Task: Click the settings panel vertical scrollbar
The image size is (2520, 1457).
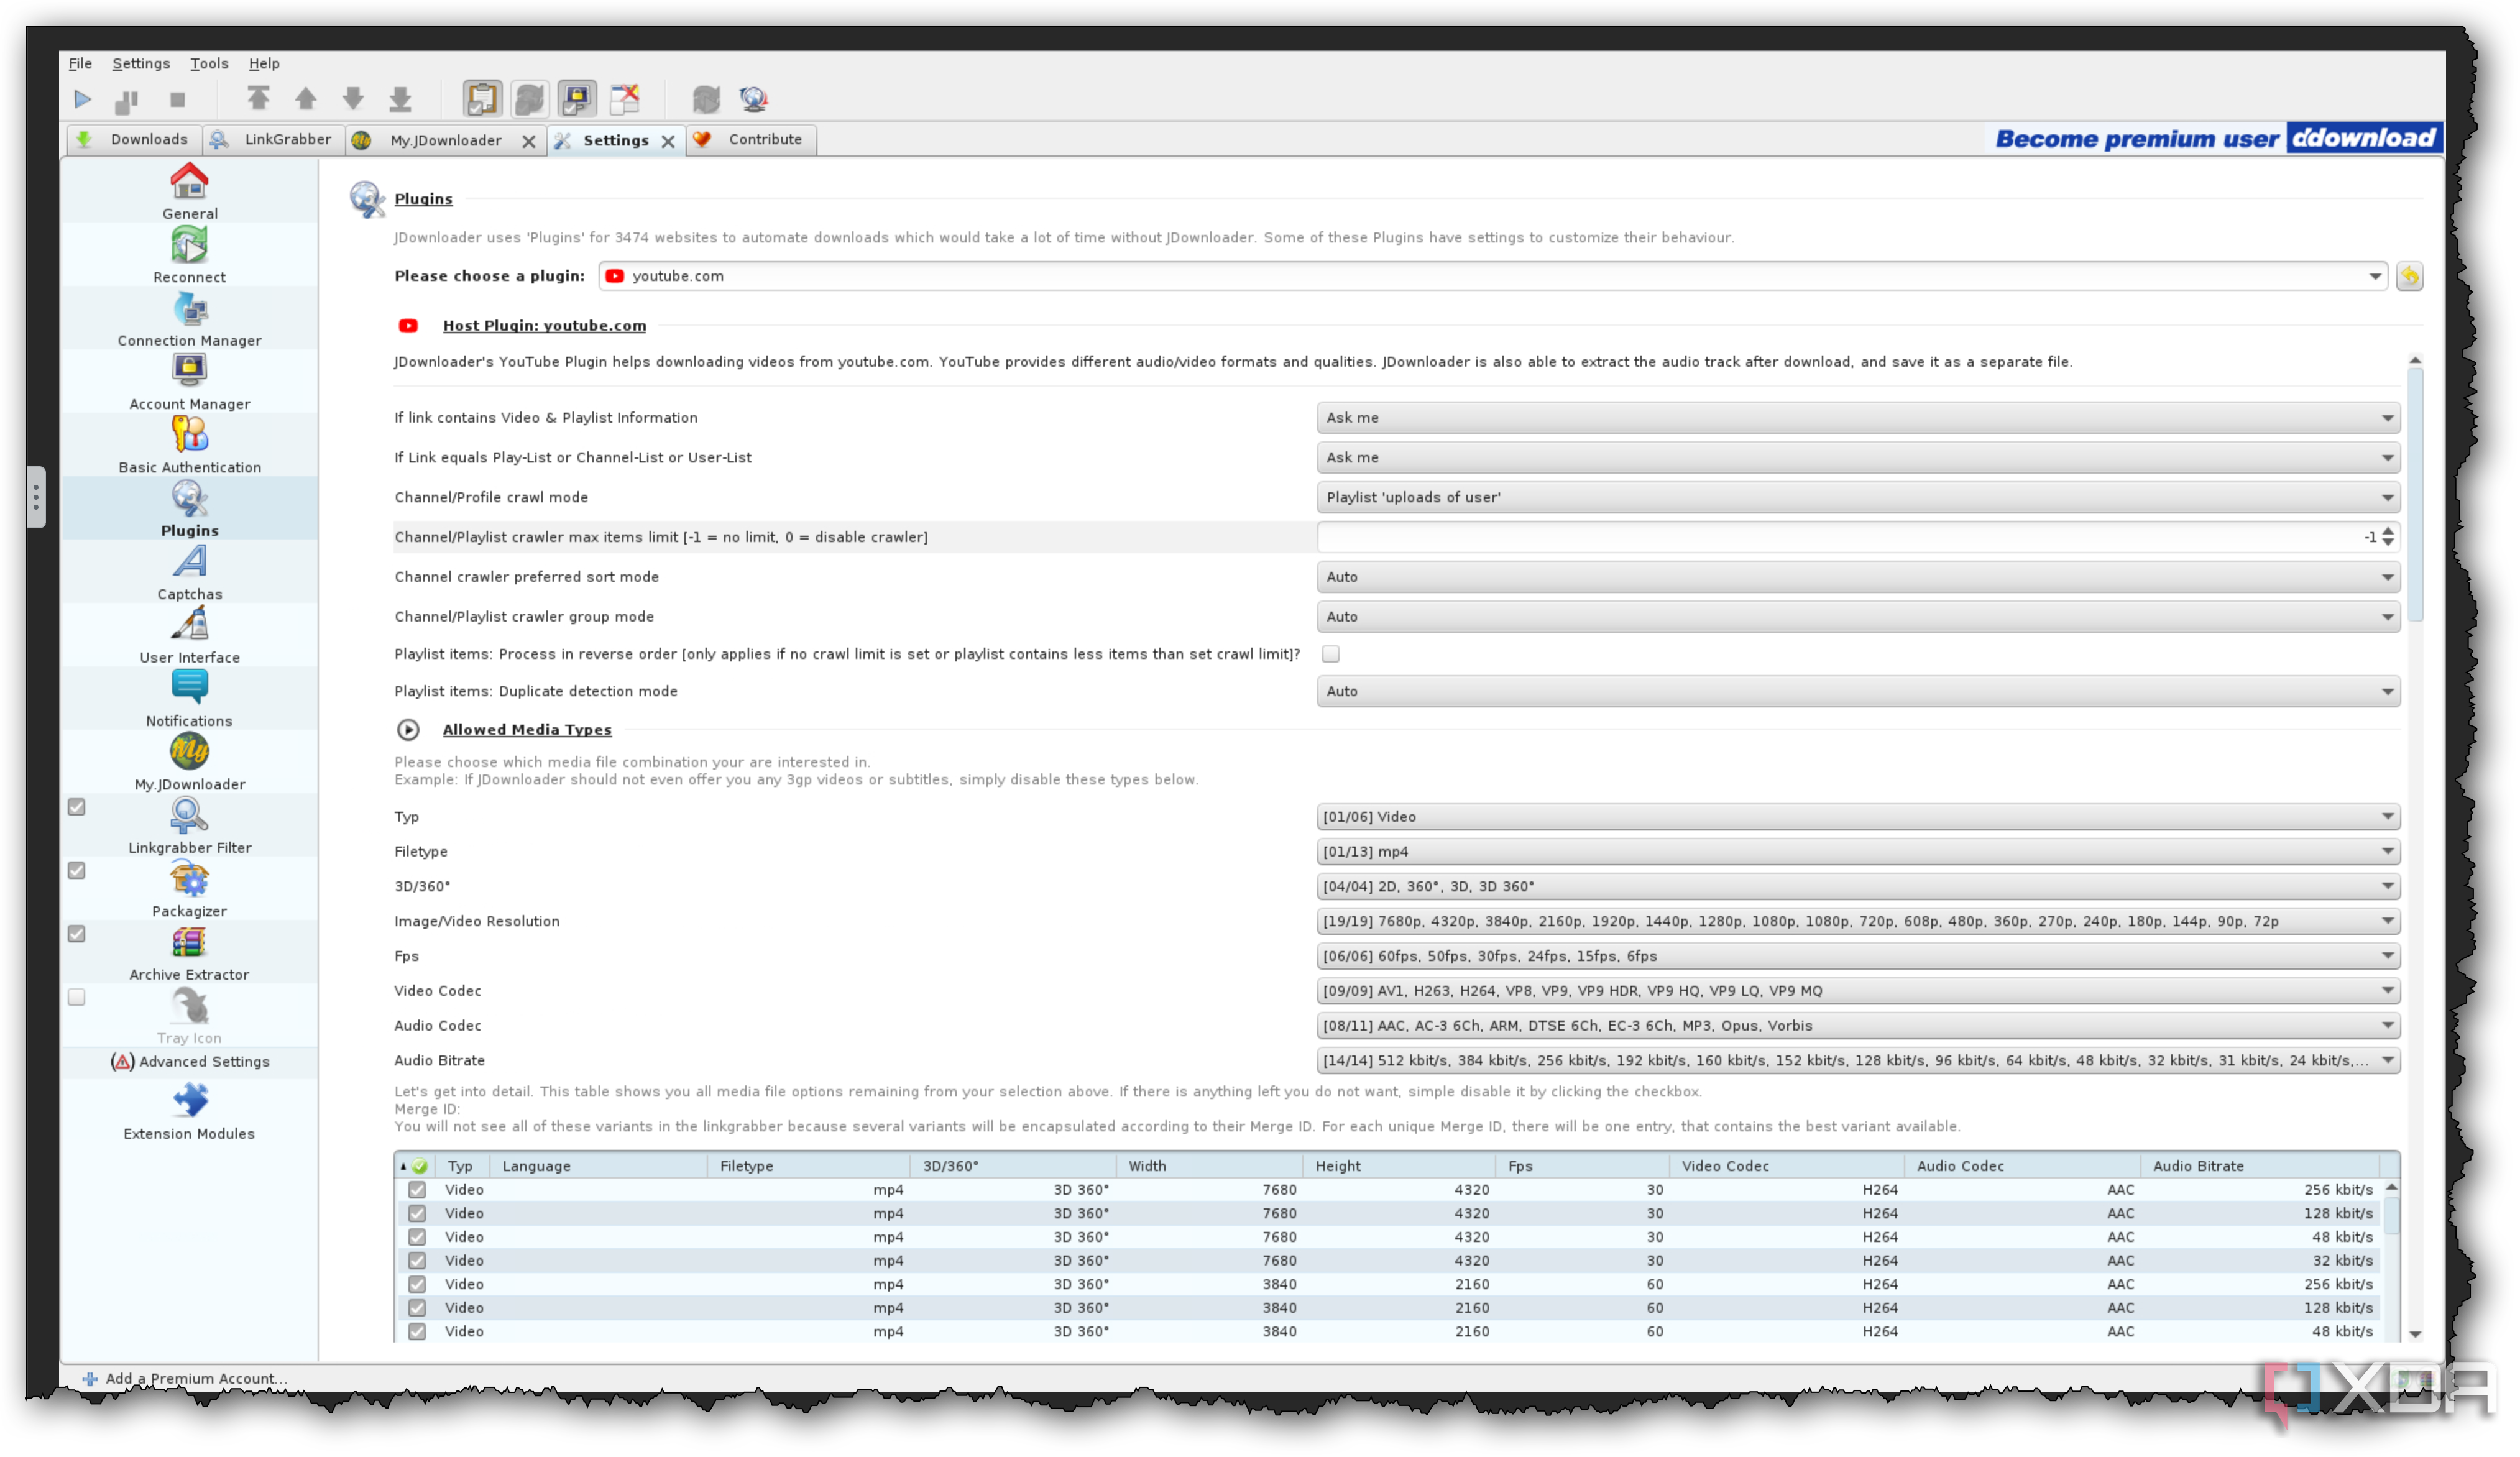Action: coord(2415,495)
